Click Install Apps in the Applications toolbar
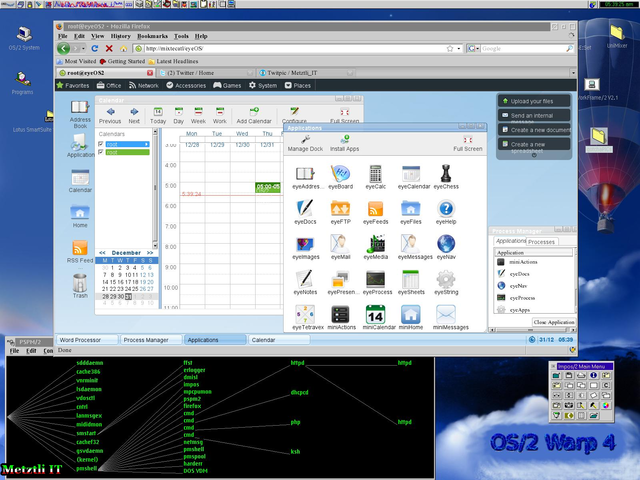The image size is (640, 480). tap(344, 143)
